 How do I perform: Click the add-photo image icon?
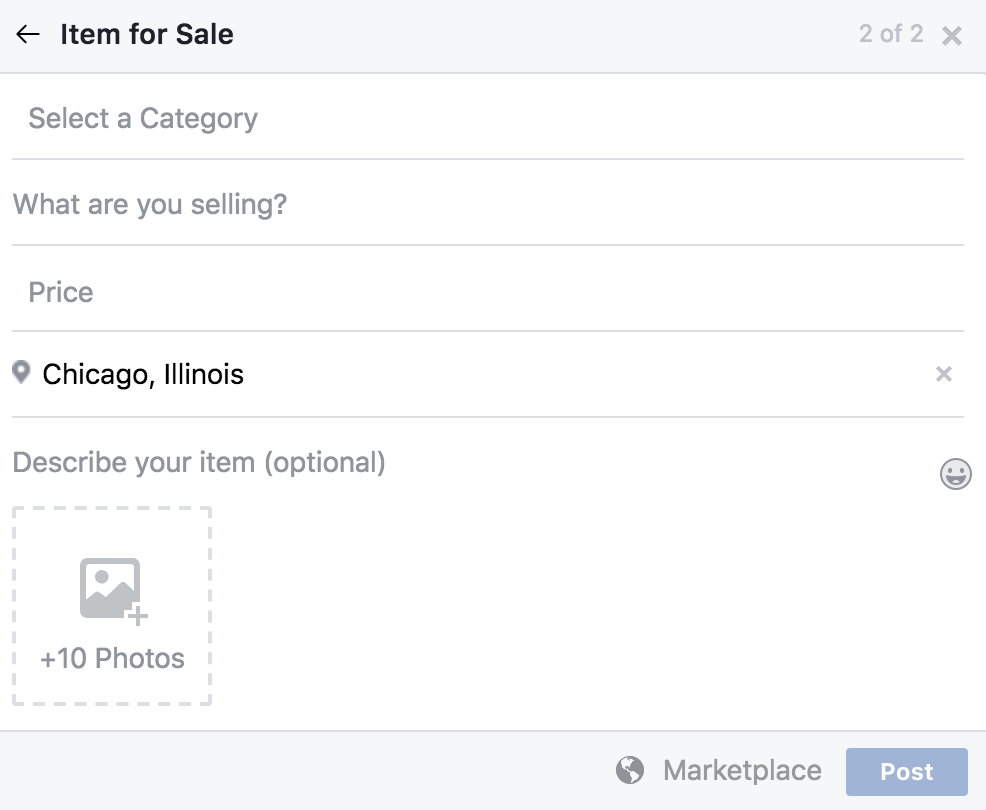tap(112, 589)
